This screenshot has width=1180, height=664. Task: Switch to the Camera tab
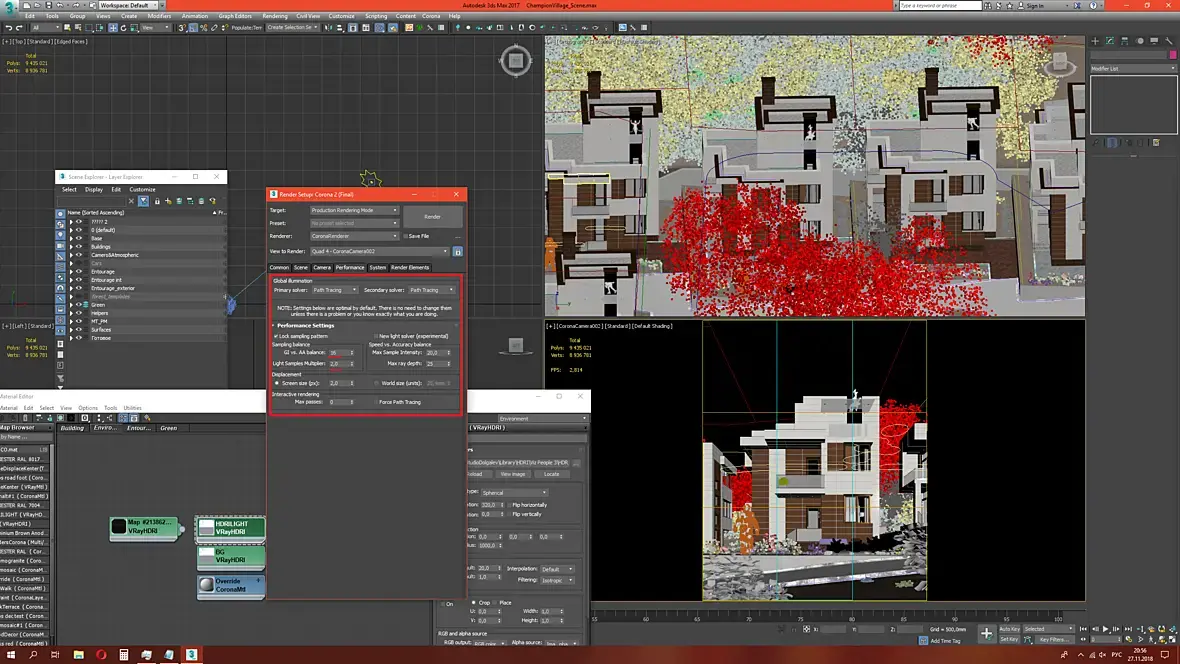coord(322,268)
